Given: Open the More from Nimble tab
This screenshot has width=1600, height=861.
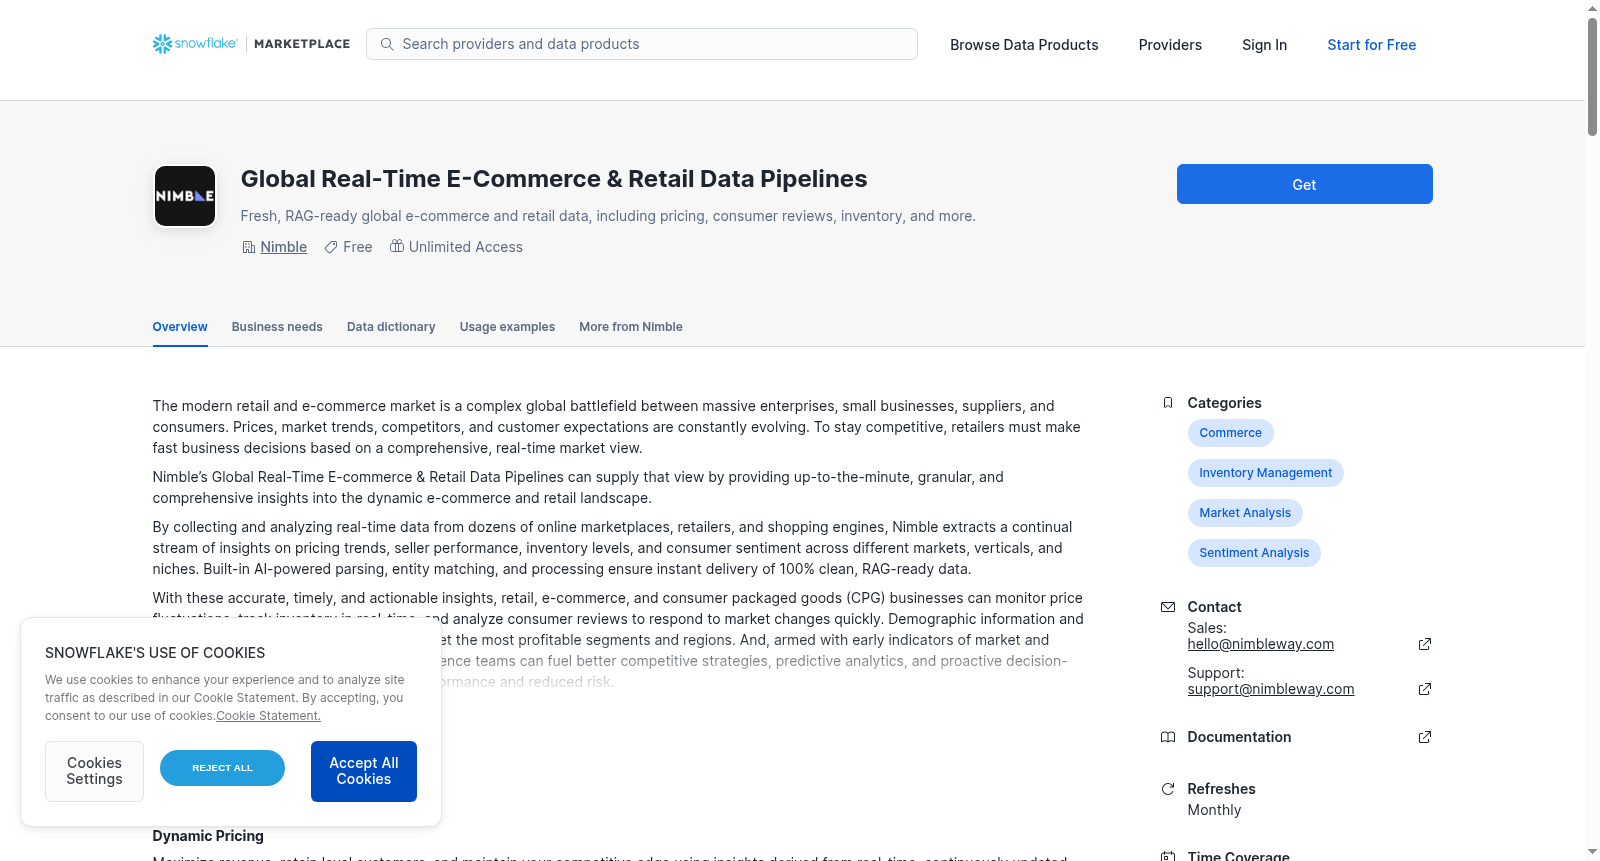Looking at the screenshot, I should click(631, 327).
